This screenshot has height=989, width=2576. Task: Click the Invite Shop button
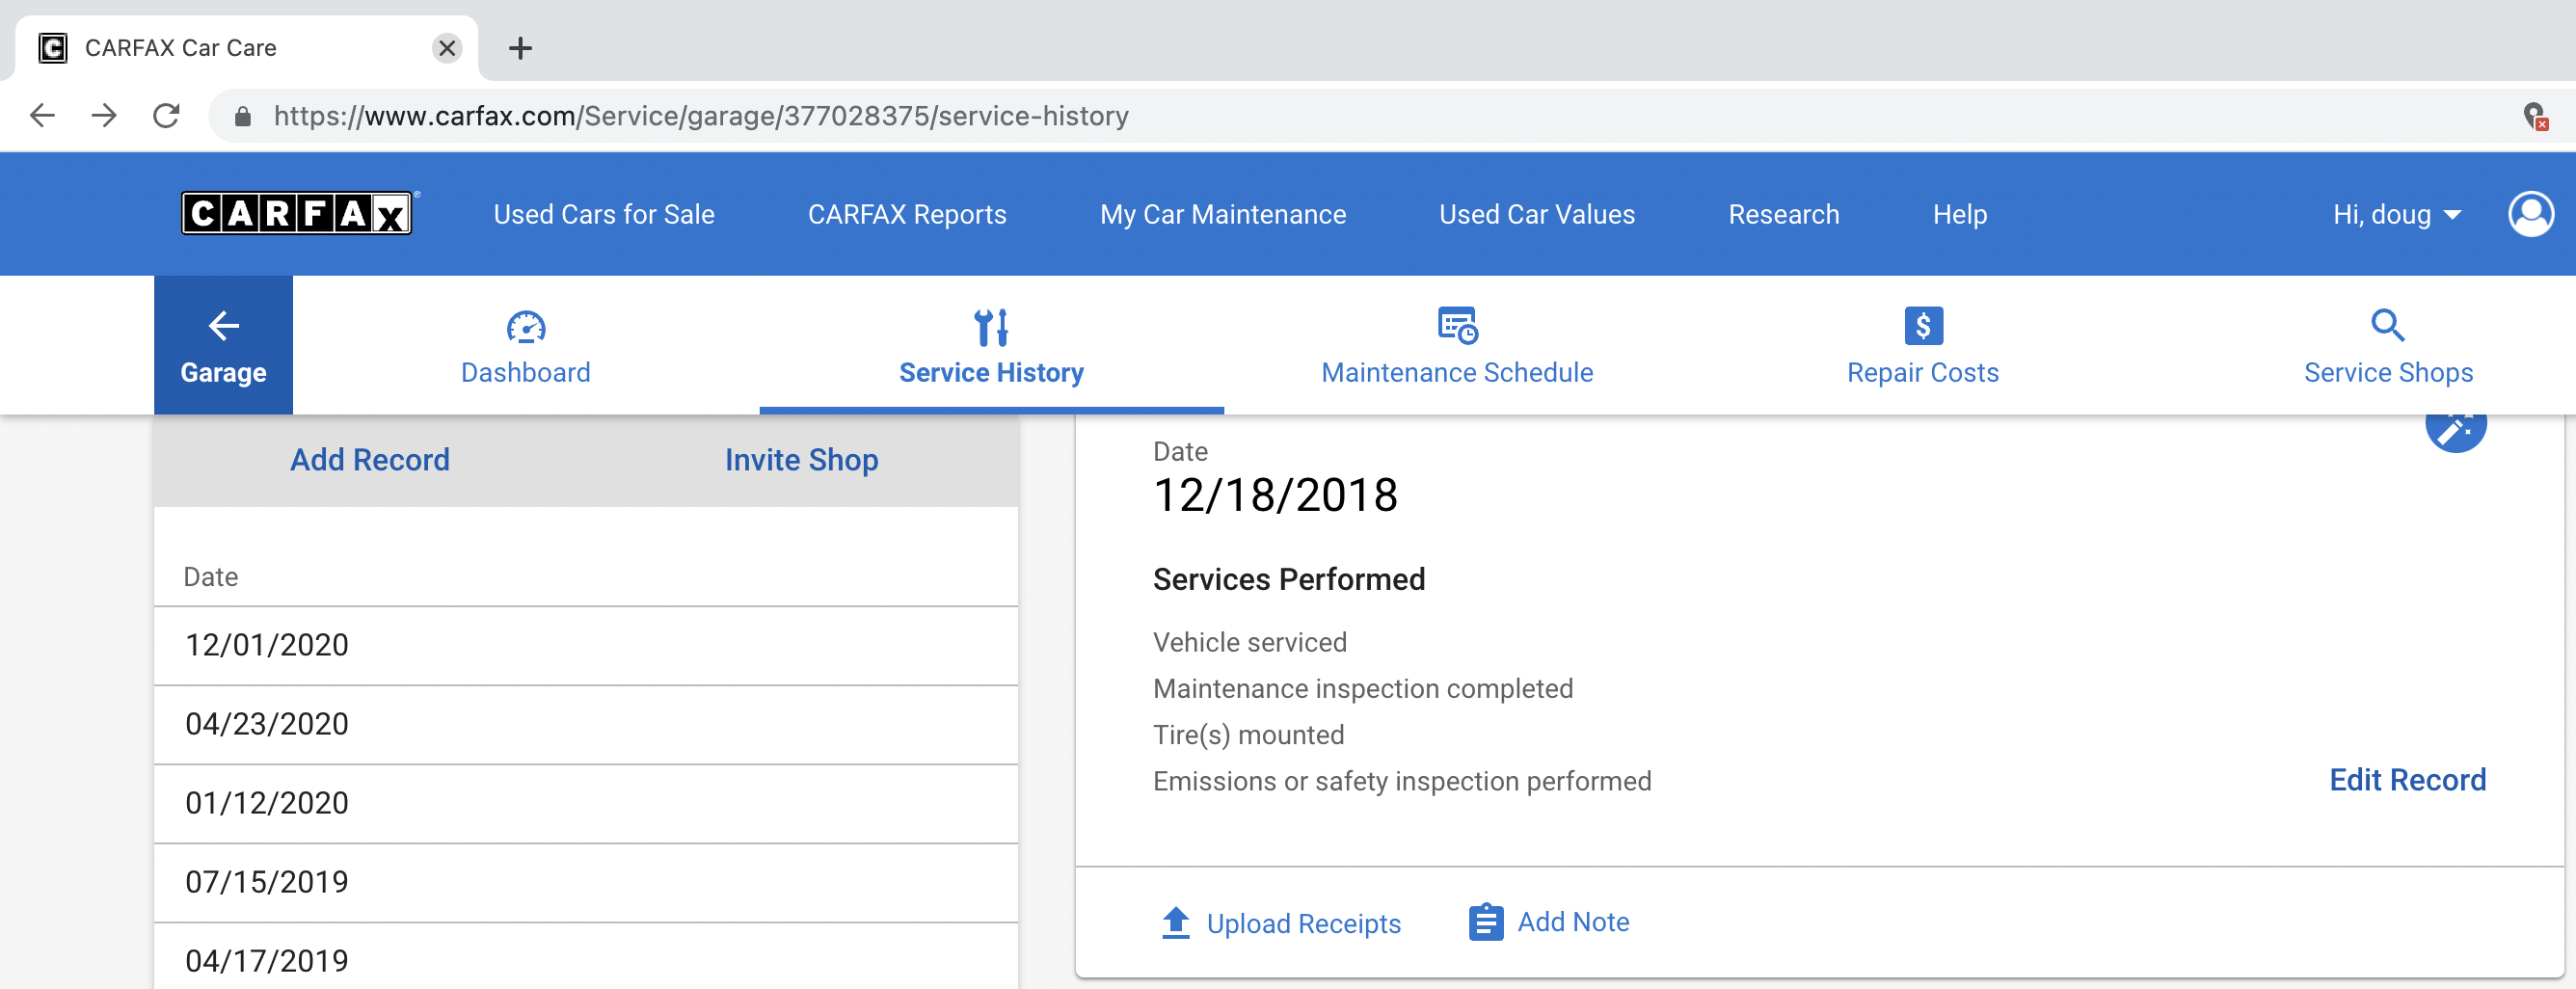(x=801, y=460)
